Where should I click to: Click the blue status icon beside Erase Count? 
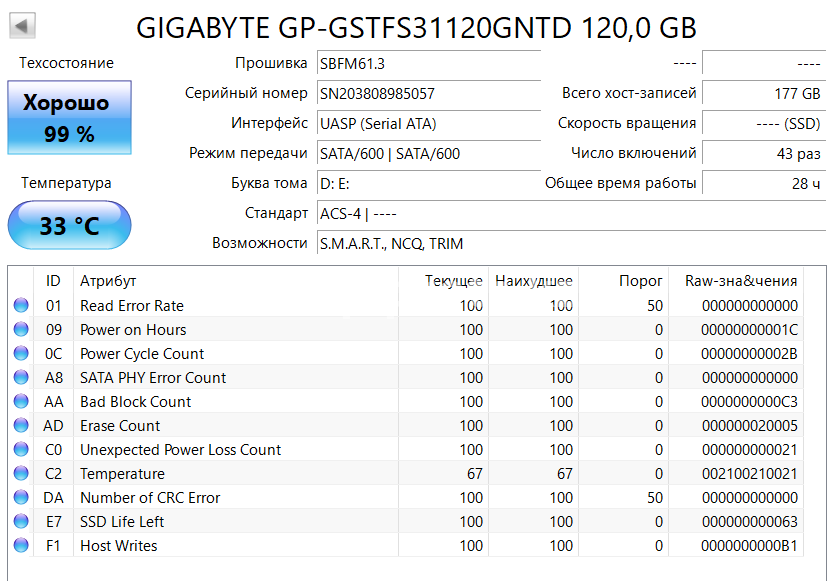[22, 426]
